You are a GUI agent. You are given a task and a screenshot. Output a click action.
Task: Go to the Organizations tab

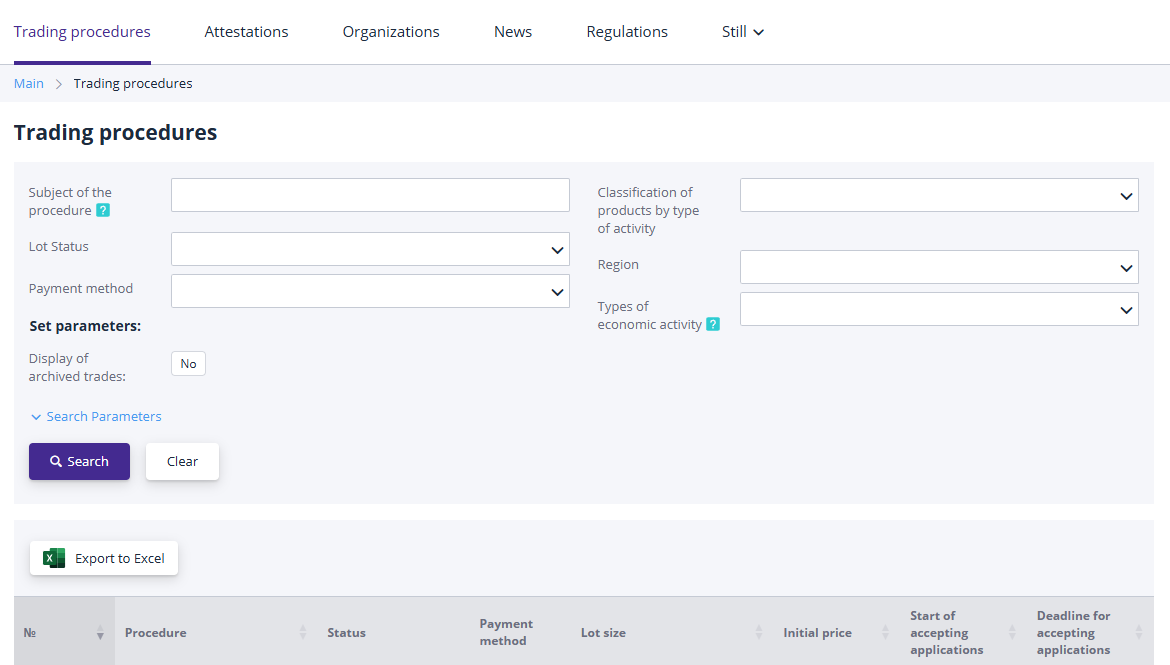tap(391, 32)
